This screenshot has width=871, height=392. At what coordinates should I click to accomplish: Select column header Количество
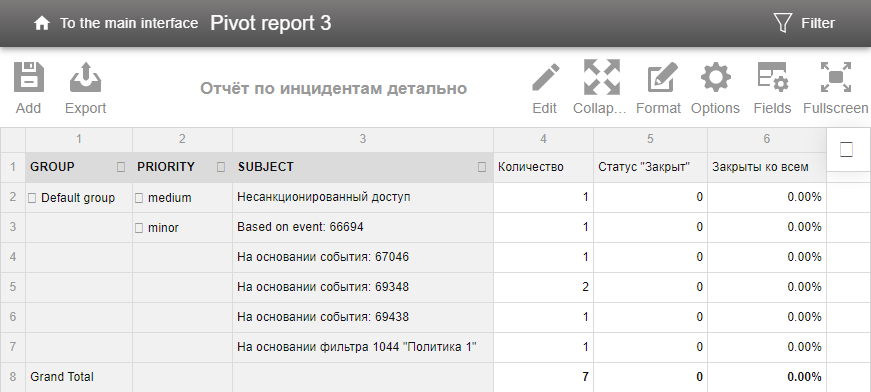(x=543, y=167)
